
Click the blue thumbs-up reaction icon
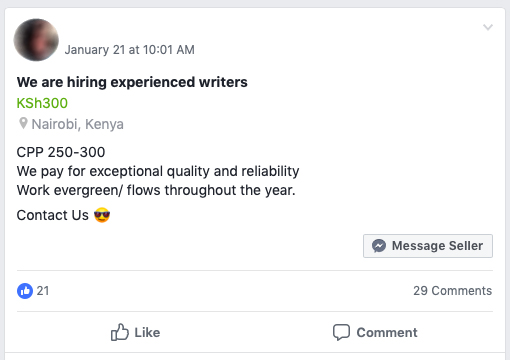tap(25, 291)
